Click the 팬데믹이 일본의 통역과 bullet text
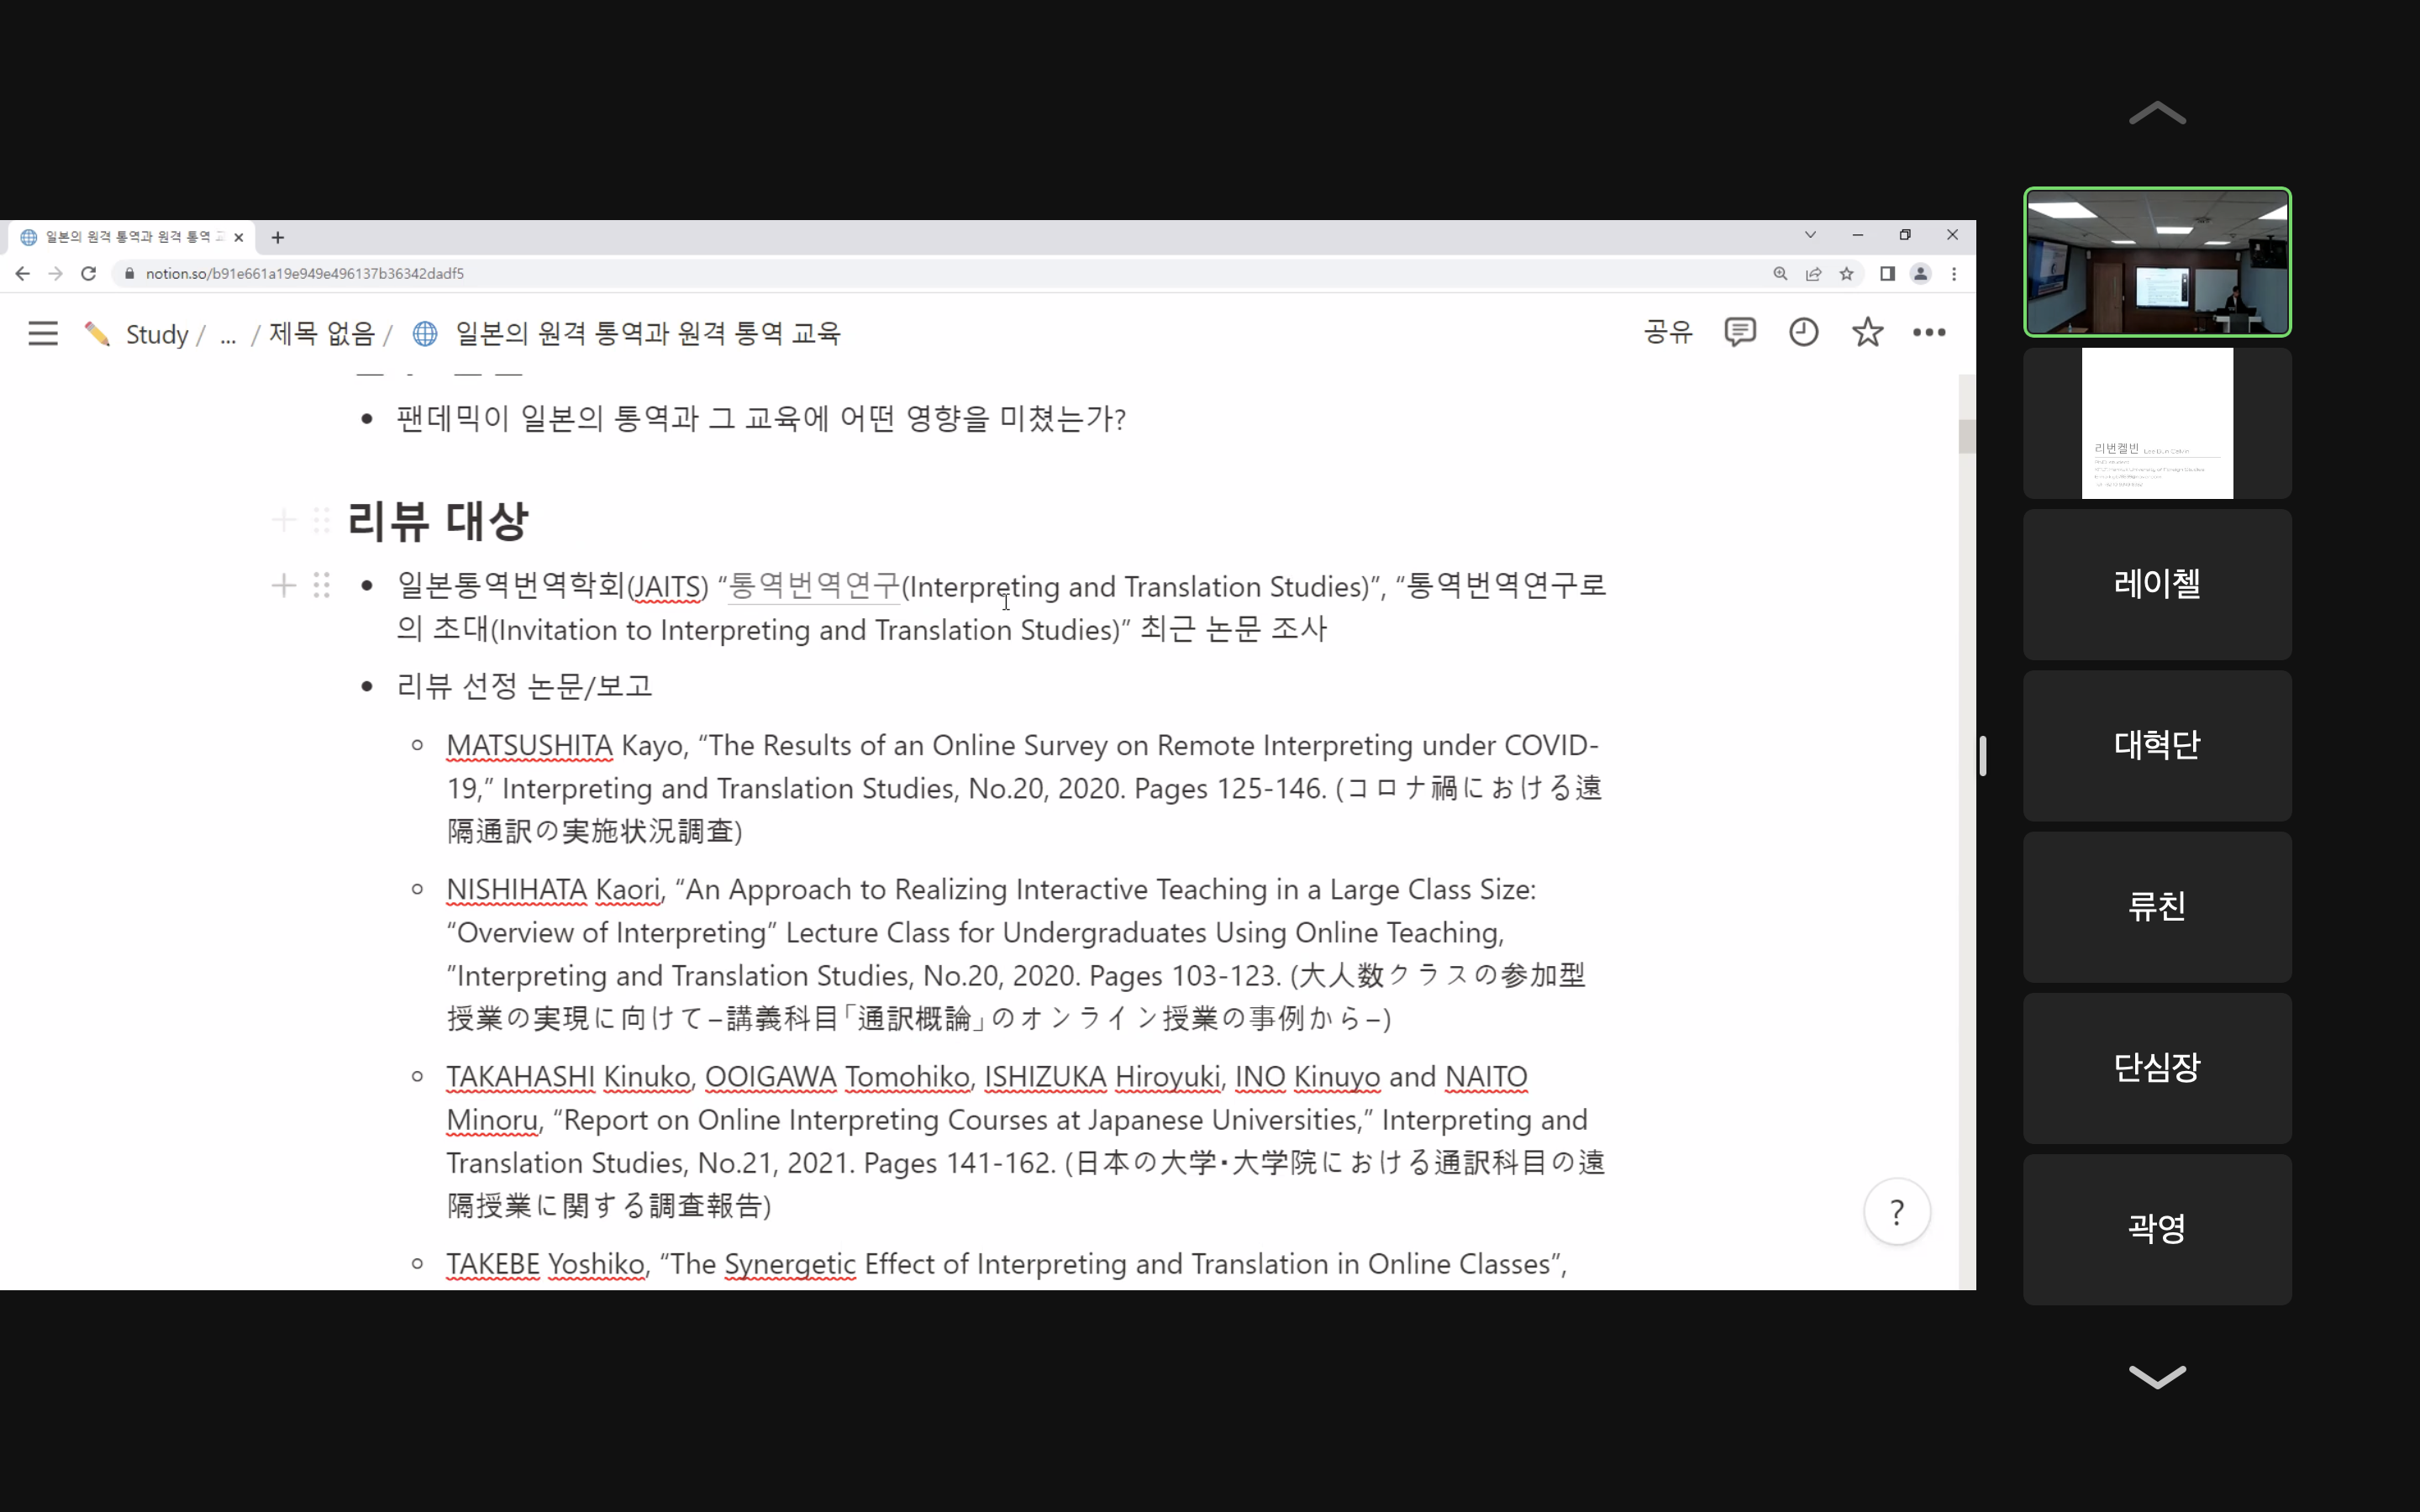The image size is (2420, 1512). pos(761,418)
